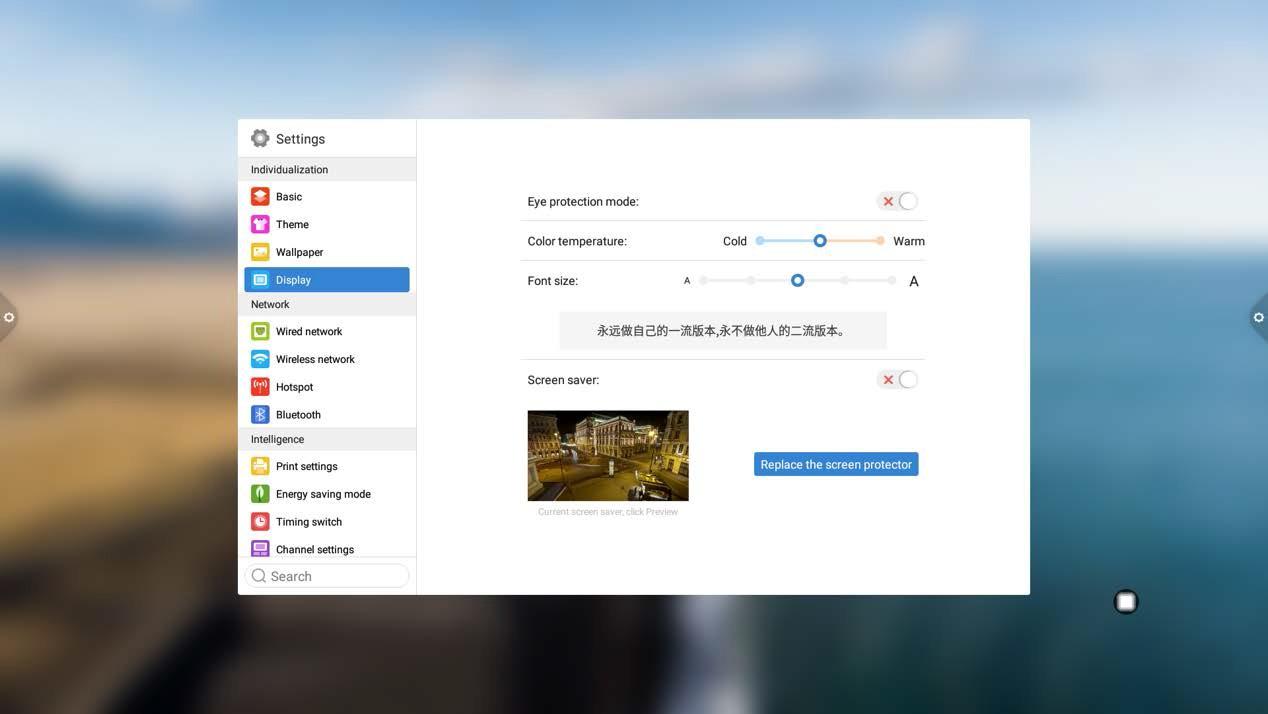The height and width of the screenshot is (714, 1268).
Task: Click Replace the screen protector button
Action: 836,464
